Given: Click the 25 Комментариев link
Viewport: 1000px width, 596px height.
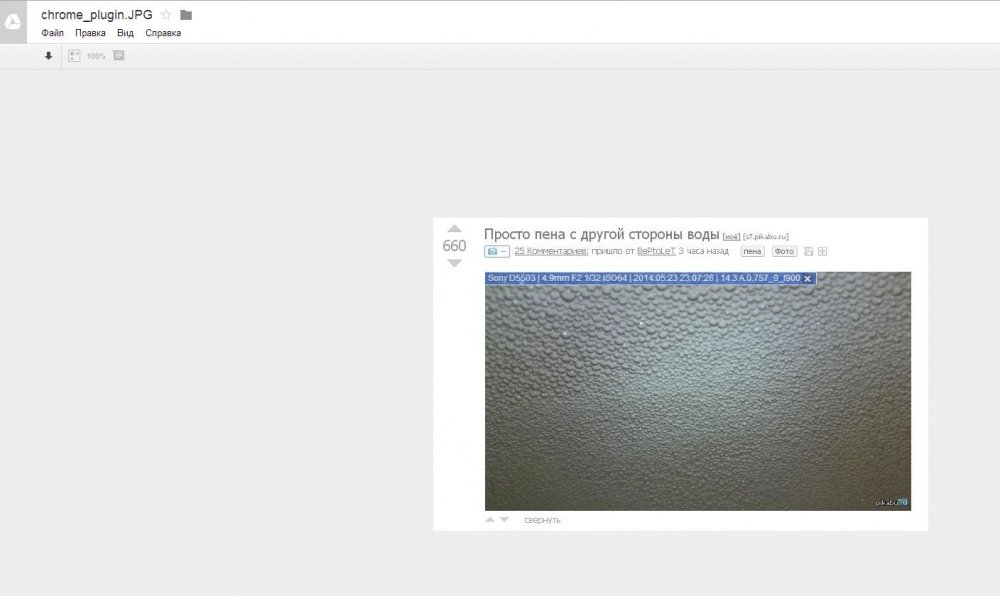Looking at the screenshot, I should click(x=550, y=251).
